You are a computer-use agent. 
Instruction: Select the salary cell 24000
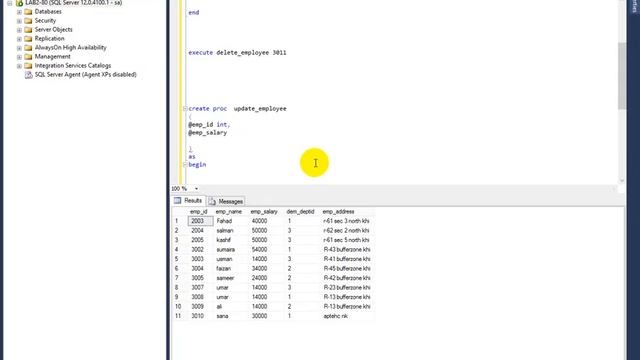pos(265,278)
